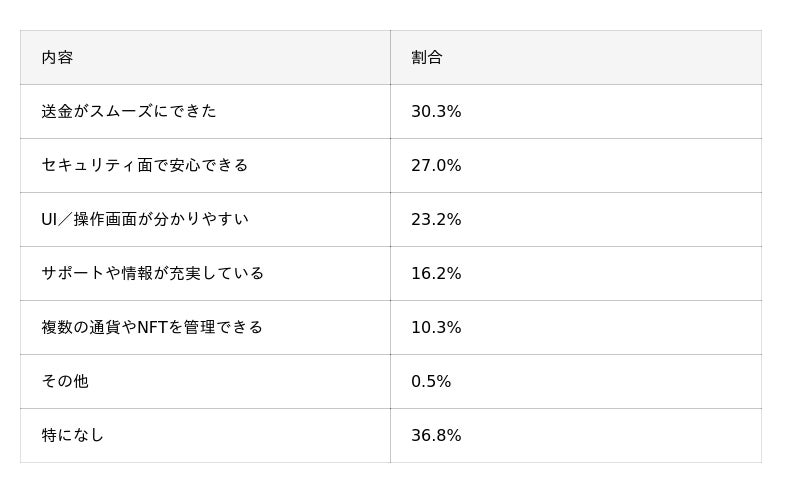Select the セキュリティ面で安心できる row label

click(x=145, y=166)
